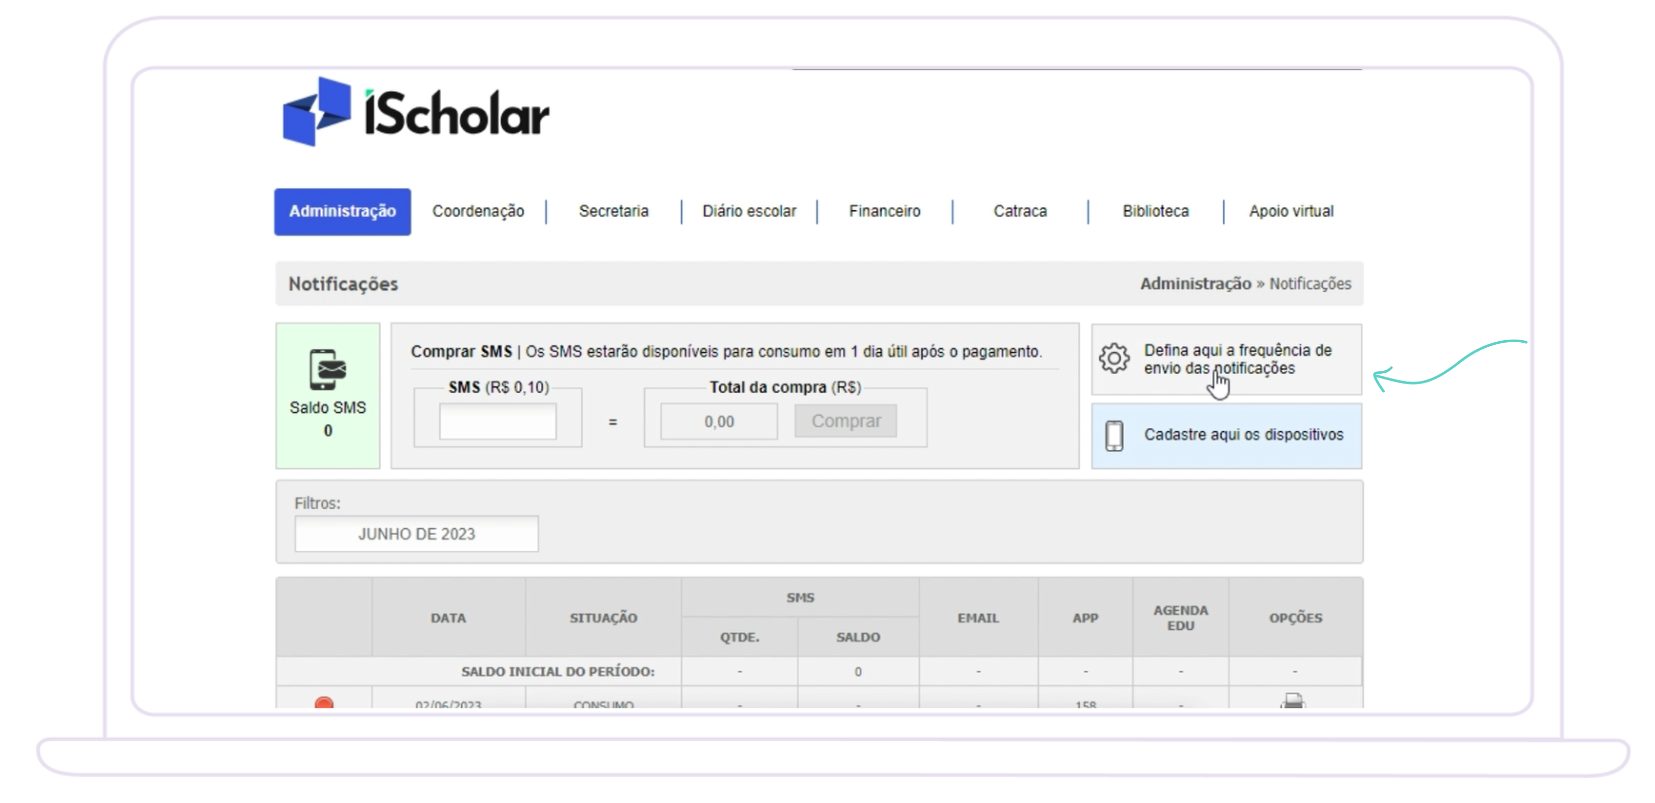Click the EMAIL column header

978,618
